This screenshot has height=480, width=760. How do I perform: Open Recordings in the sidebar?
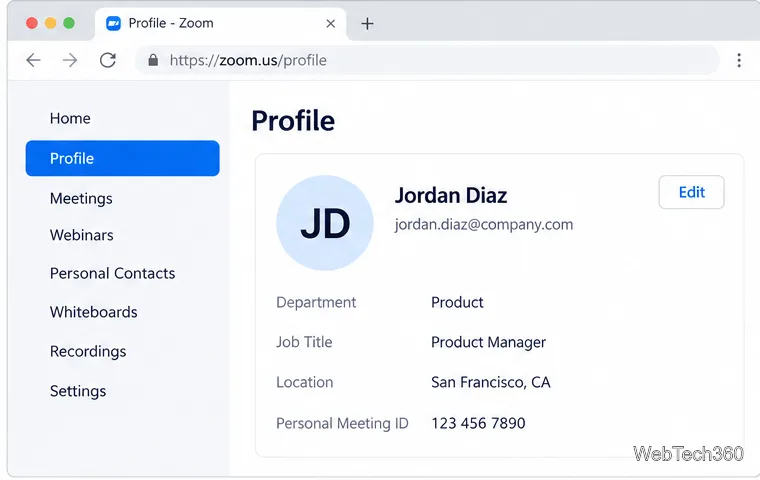pyautogui.click(x=88, y=351)
